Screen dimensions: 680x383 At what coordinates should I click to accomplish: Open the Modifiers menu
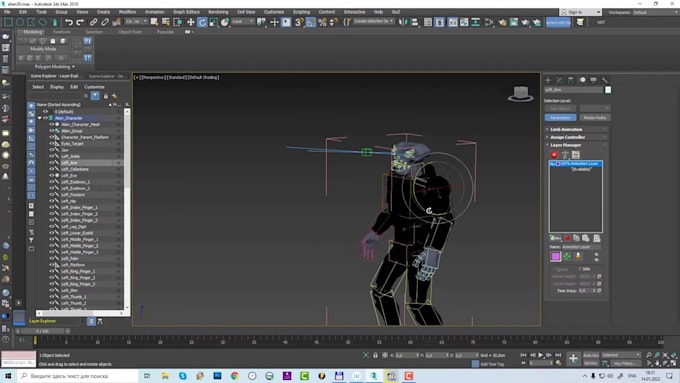click(128, 12)
